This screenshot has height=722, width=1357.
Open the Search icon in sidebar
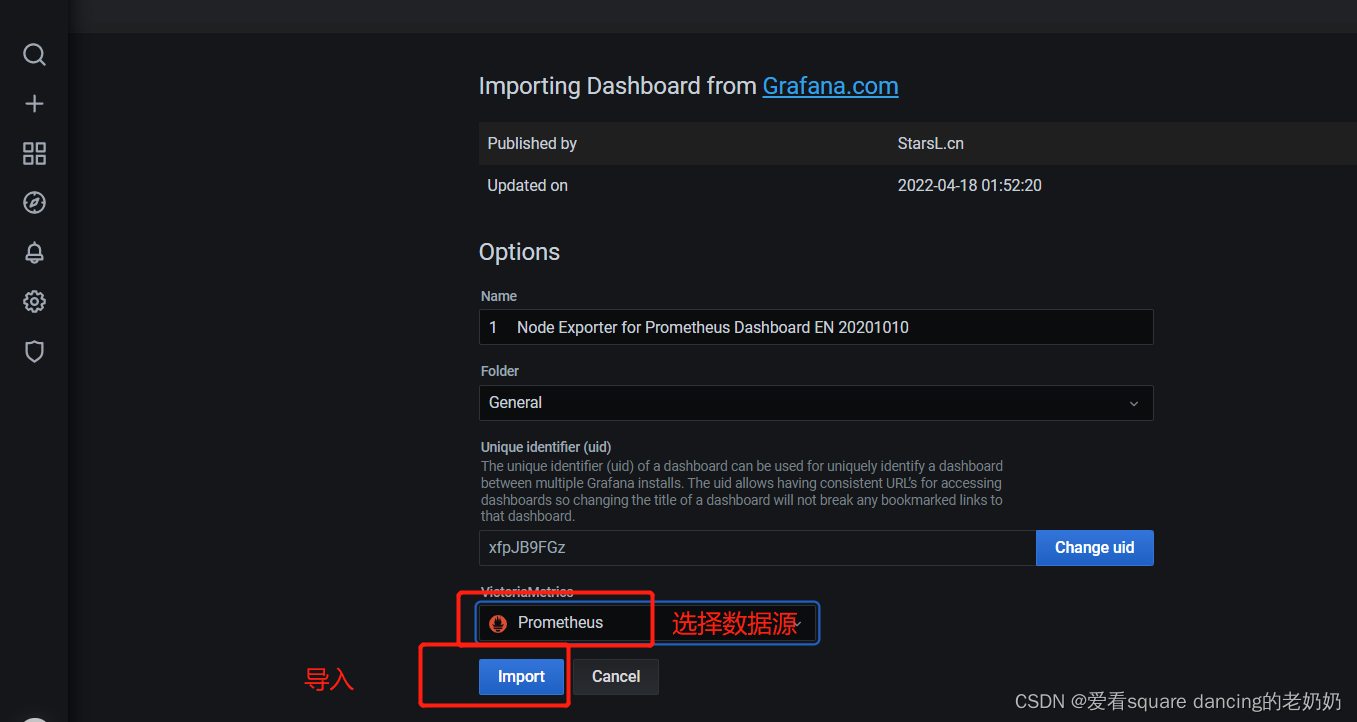[34, 54]
